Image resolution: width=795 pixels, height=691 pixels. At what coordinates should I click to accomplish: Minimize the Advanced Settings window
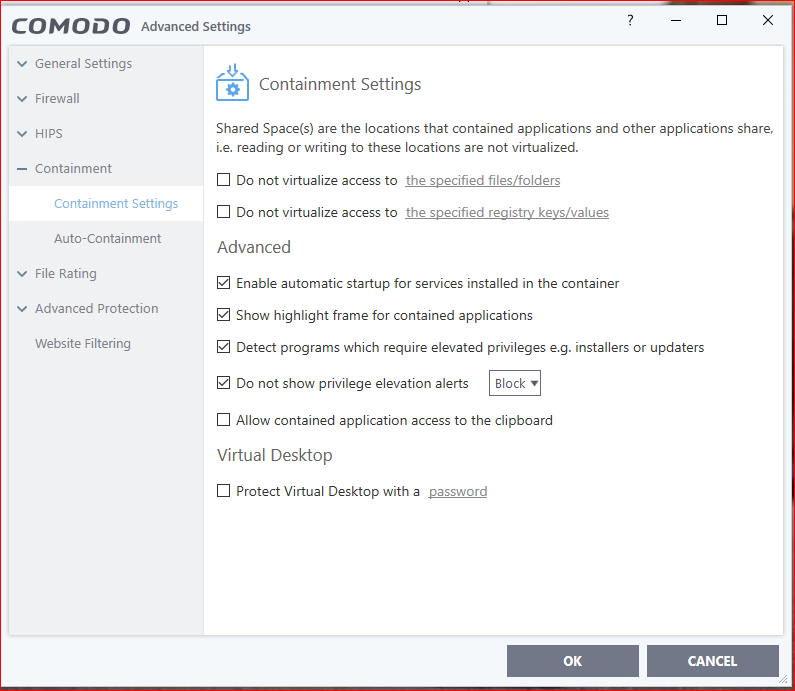[676, 21]
